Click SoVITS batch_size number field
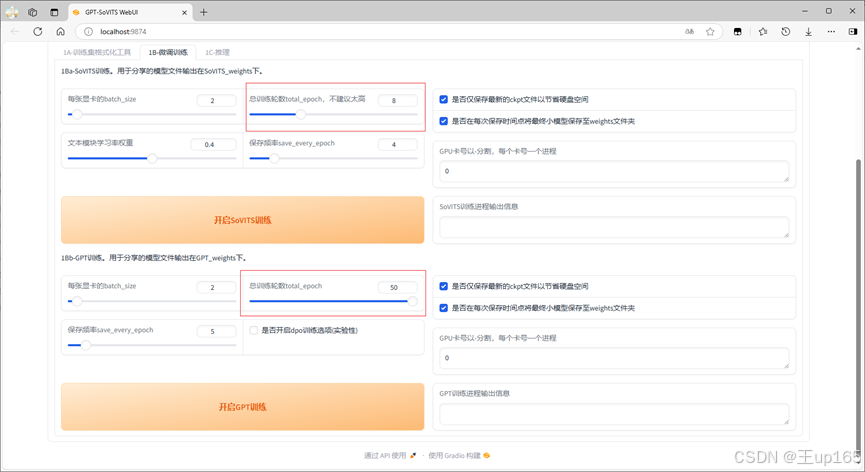Viewport: 865px width, 472px height. click(x=216, y=100)
